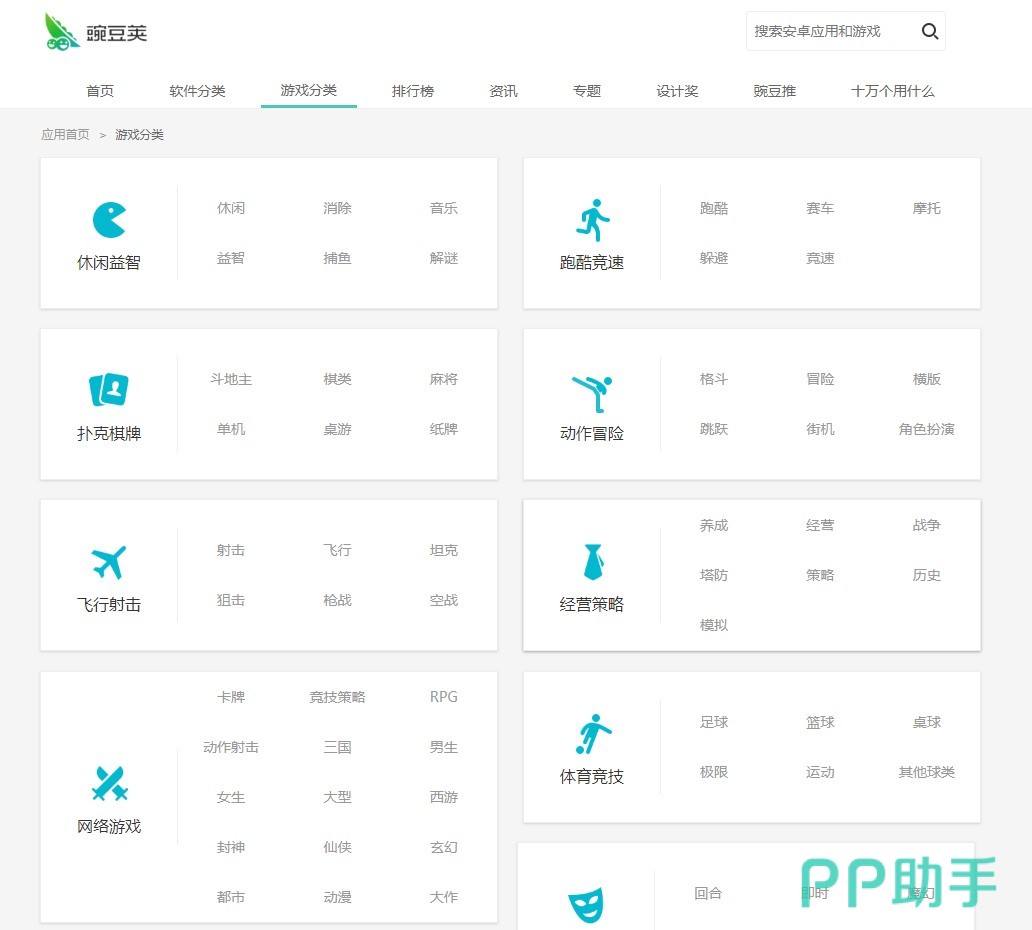Open the 斗地主 subcategory link

[231, 379]
